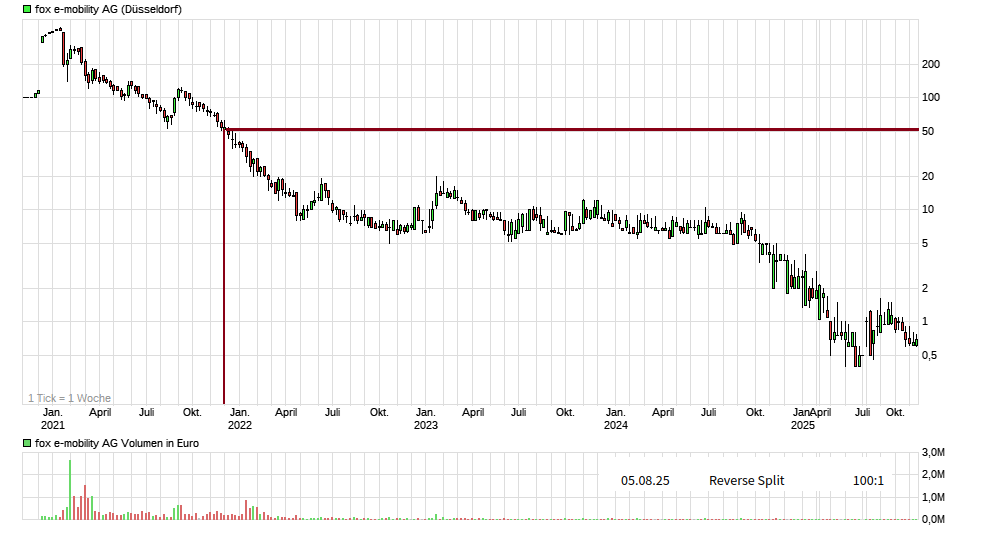
Task: Click the '05.08.25' split date text
Action: pos(645,481)
